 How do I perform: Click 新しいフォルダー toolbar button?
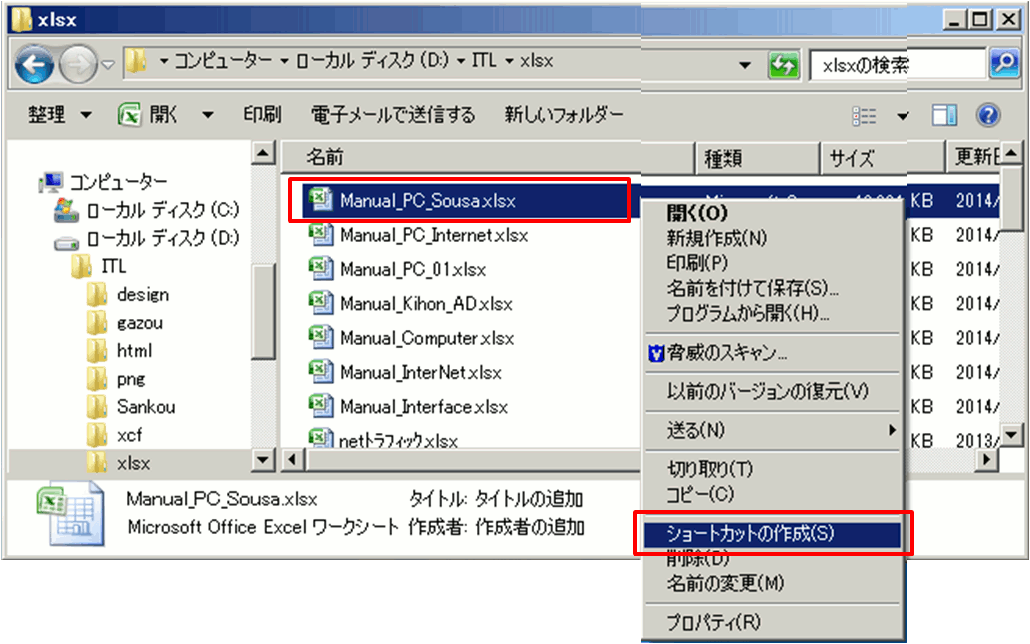pyautogui.click(x=564, y=115)
